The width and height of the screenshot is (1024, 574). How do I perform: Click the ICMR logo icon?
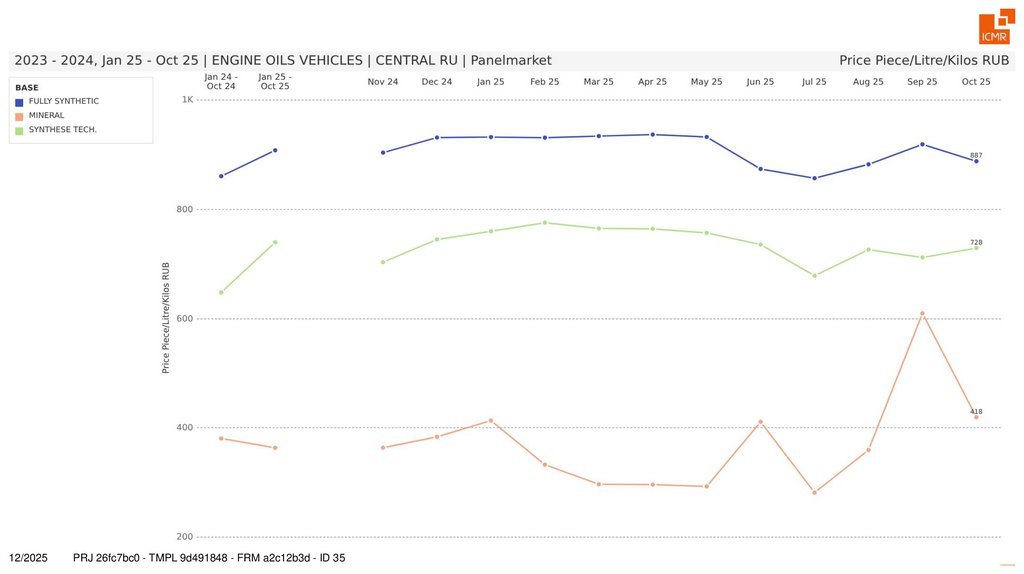(x=994, y=28)
